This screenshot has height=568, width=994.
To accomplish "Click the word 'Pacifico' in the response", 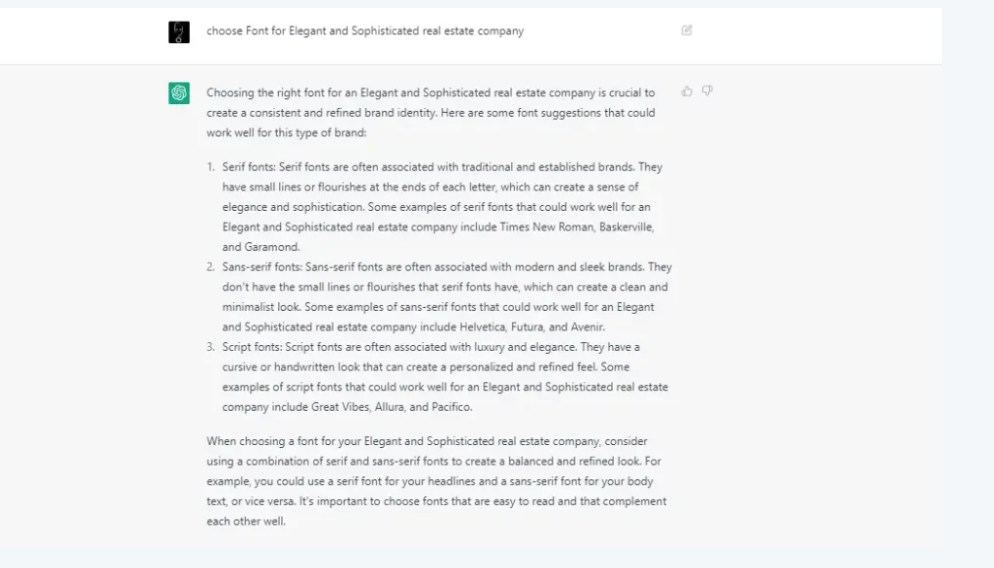I will coord(451,407).
